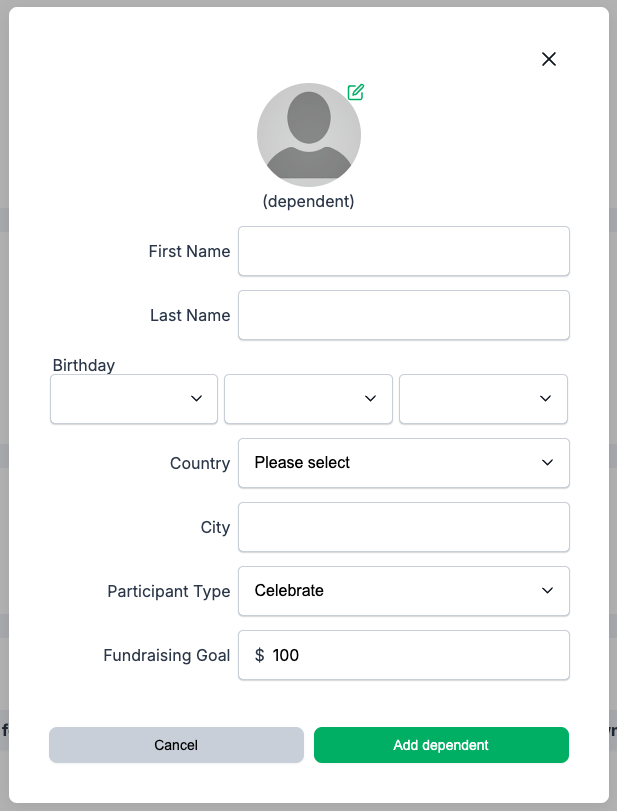617x811 pixels.
Task: Click the dollar sign in Fundraising Goal
Action: click(260, 655)
